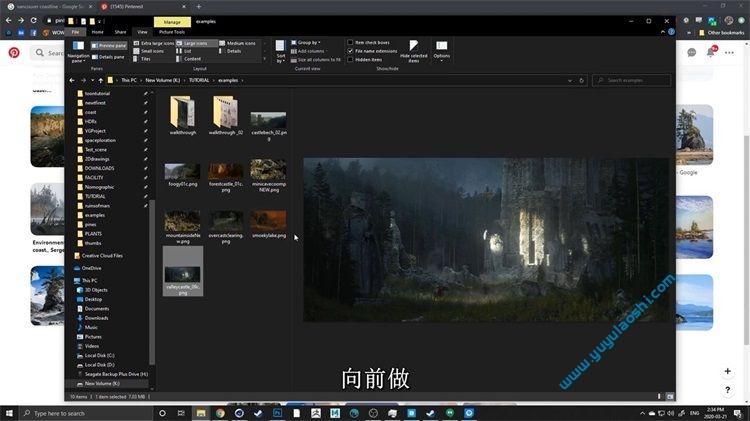
Task: Open Pinterest home logo in Chrome
Action: 14,53
